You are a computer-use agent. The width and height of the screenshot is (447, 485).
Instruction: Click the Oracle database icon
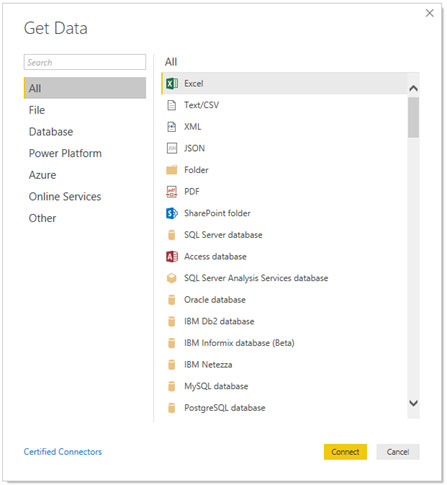coord(172,300)
